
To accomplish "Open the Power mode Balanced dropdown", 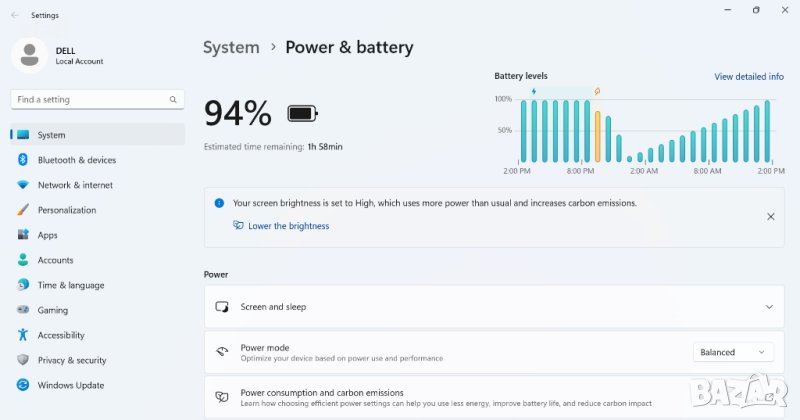I will coord(733,352).
